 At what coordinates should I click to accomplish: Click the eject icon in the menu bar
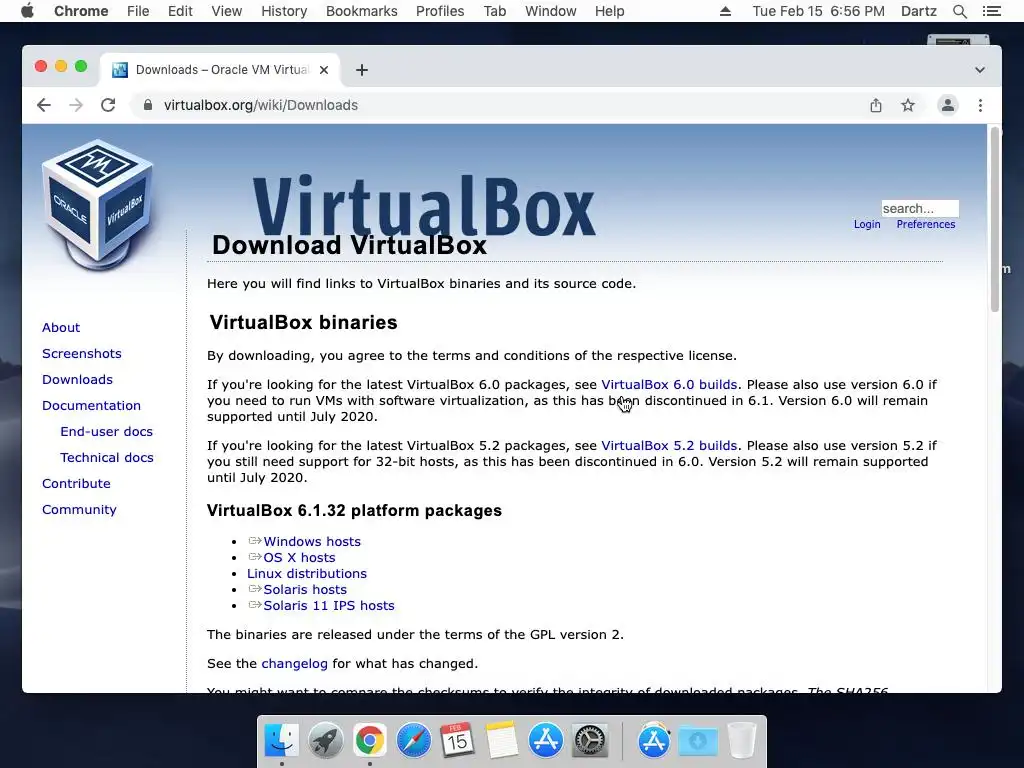point(725,11)
